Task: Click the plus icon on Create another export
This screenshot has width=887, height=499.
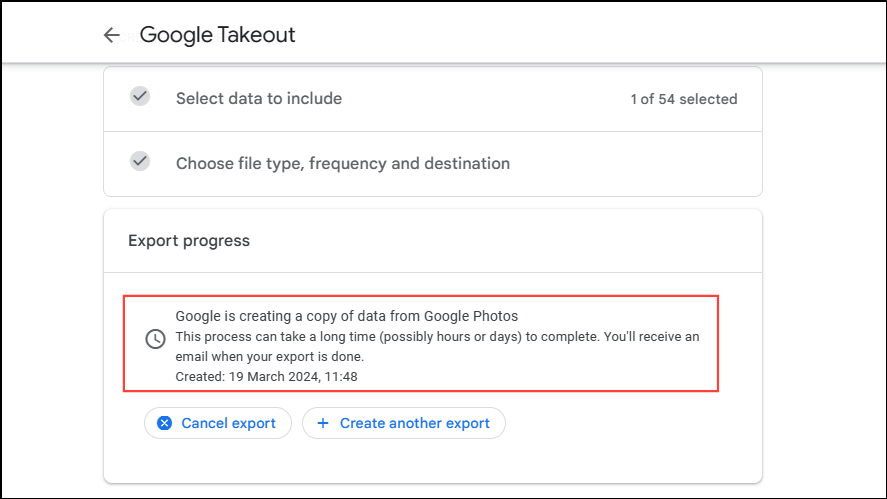Action: 323,423
